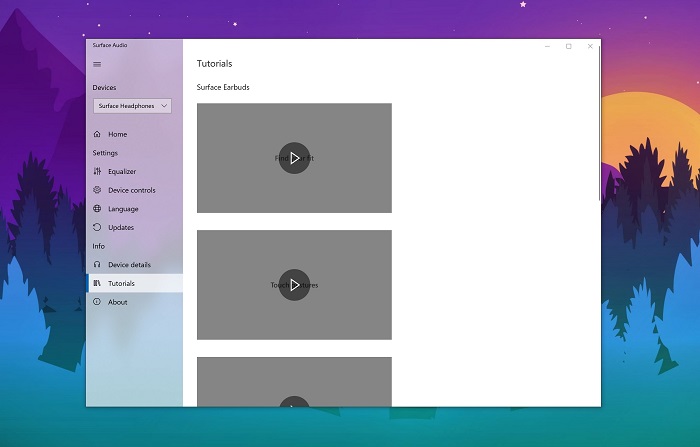Toggle the hamburger navigation menu
Image resolution: width=700 pixels, height=447 pixels.
pyautogui.click(x=97, y=64)
